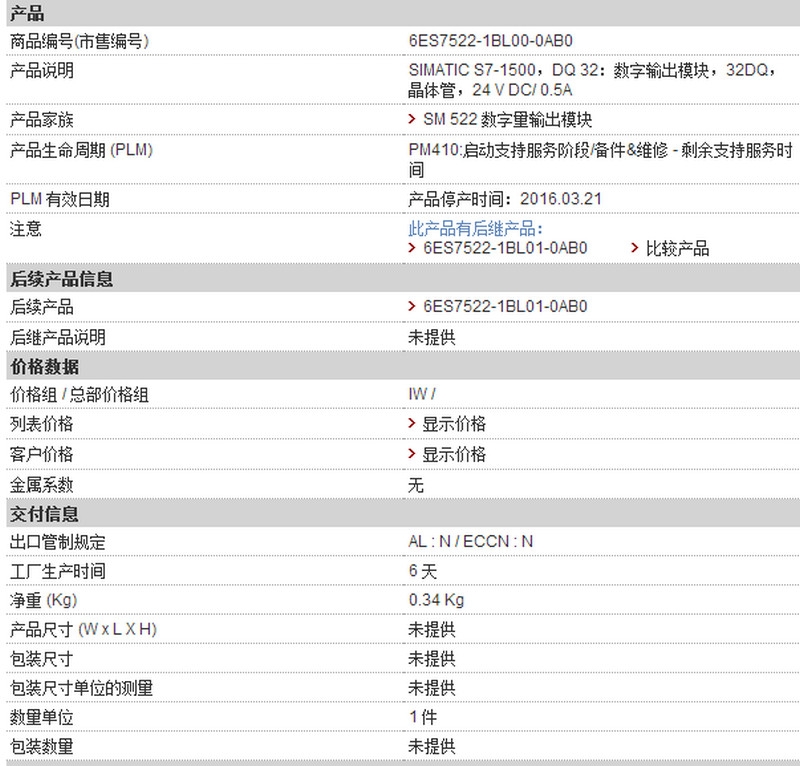Open 6ES7522-1BL01-0AB0 link in 后续产品 row
Image resolution: width=800 pixels, height=766 pixels.
click(505, 307)
